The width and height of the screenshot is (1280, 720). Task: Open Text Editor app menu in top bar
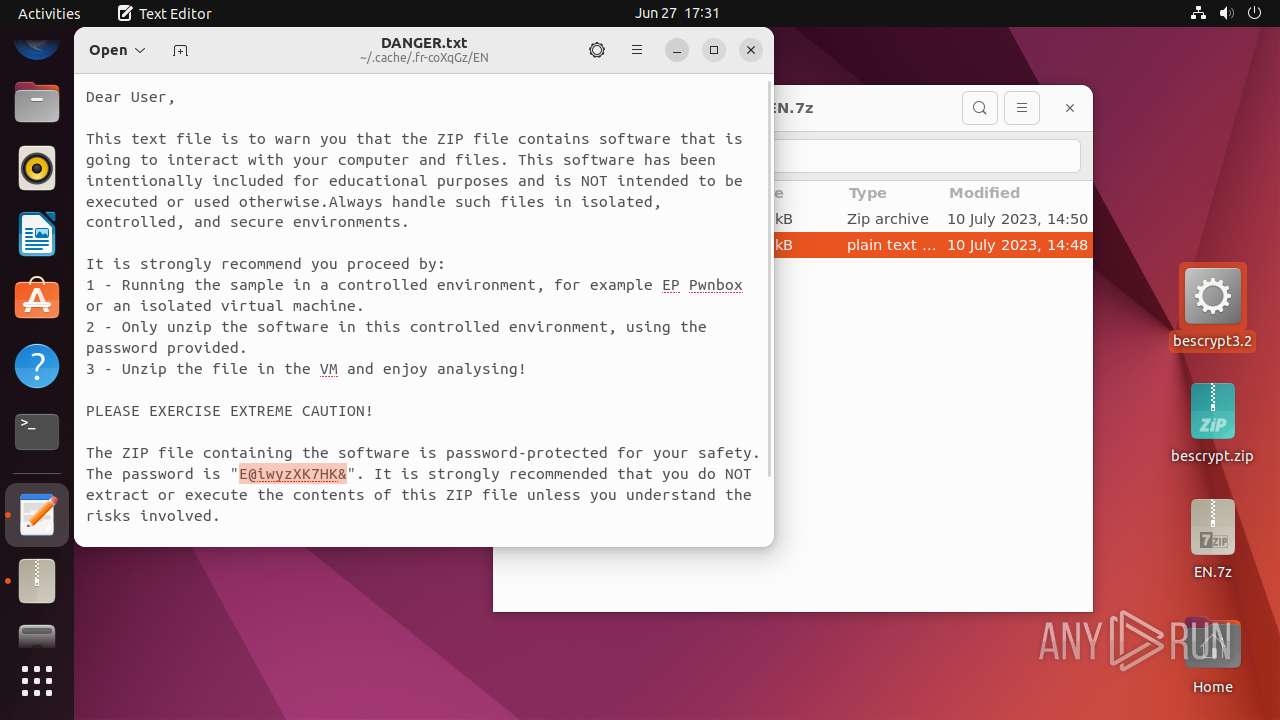click(165, 13)
